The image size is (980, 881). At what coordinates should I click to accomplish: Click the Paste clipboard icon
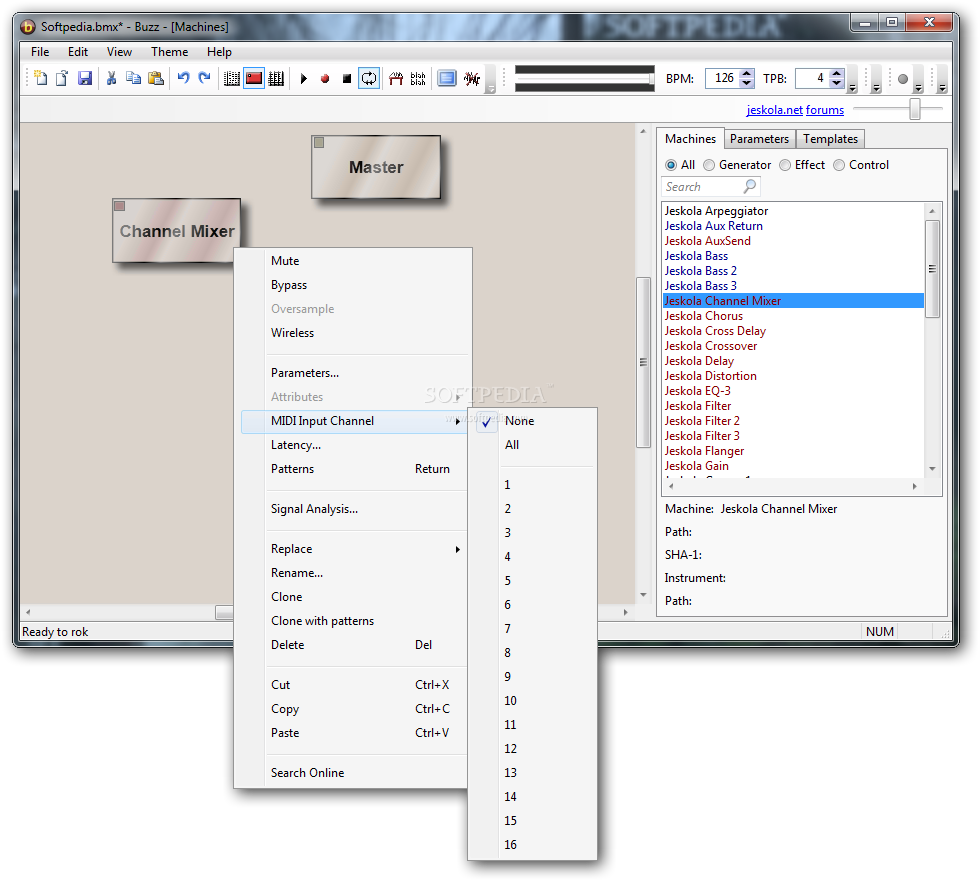pos(156,78)
